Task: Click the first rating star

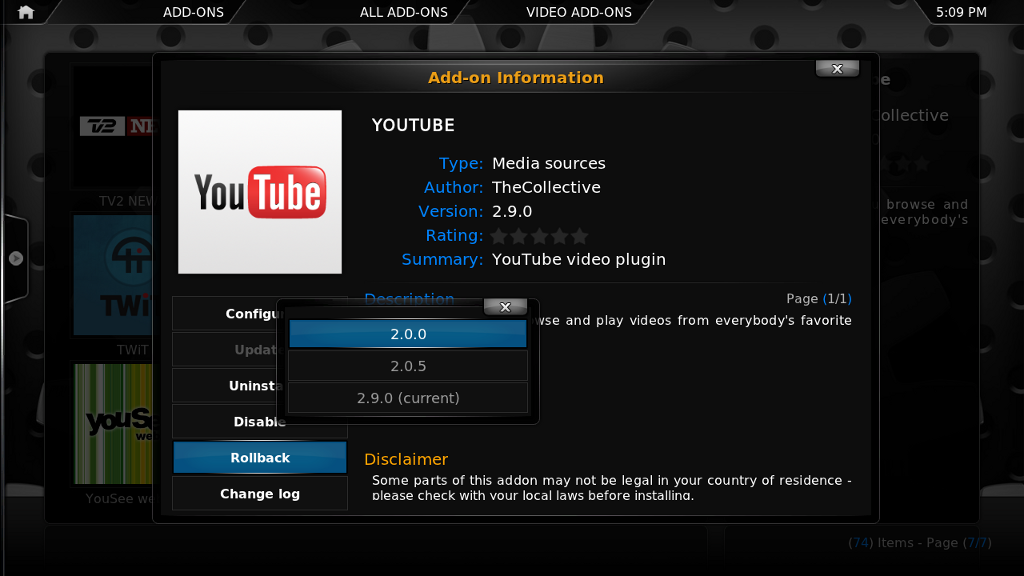Action: tap(501, 236)
